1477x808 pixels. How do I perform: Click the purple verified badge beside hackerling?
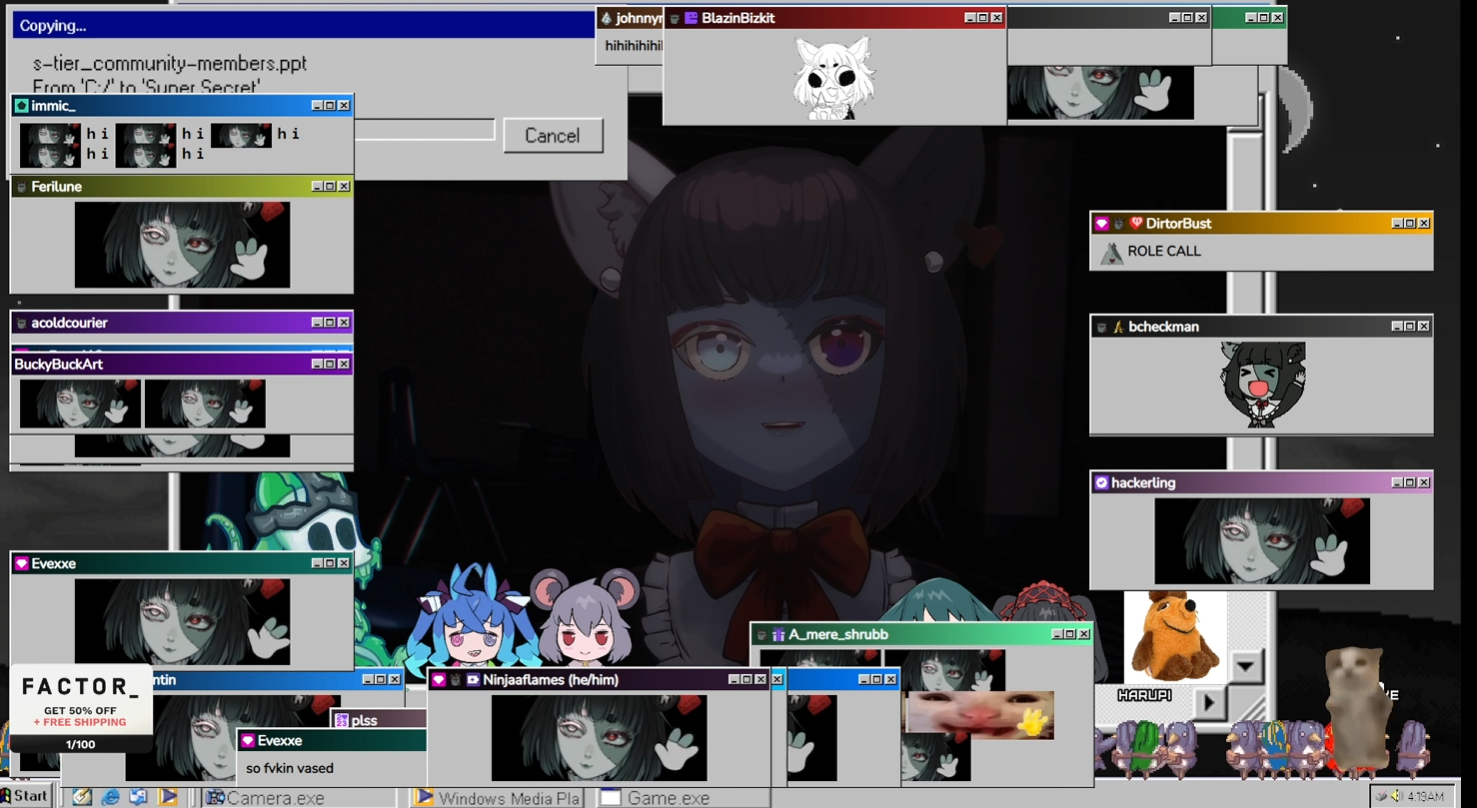(x=1101, y=483)
